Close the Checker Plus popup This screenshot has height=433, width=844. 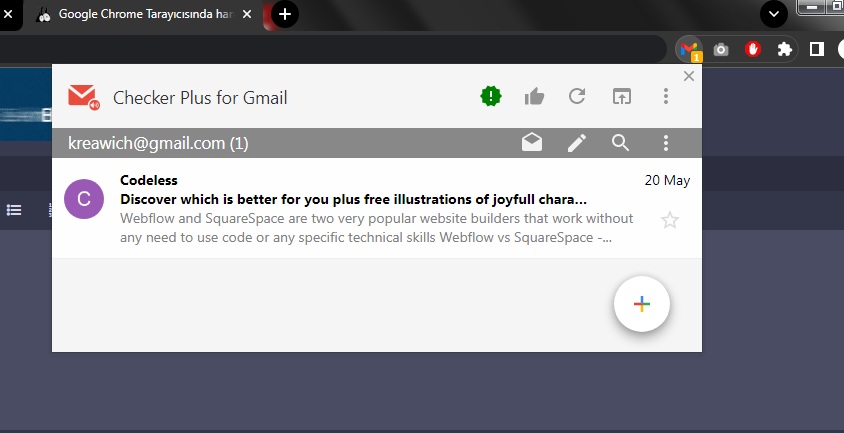688,76
